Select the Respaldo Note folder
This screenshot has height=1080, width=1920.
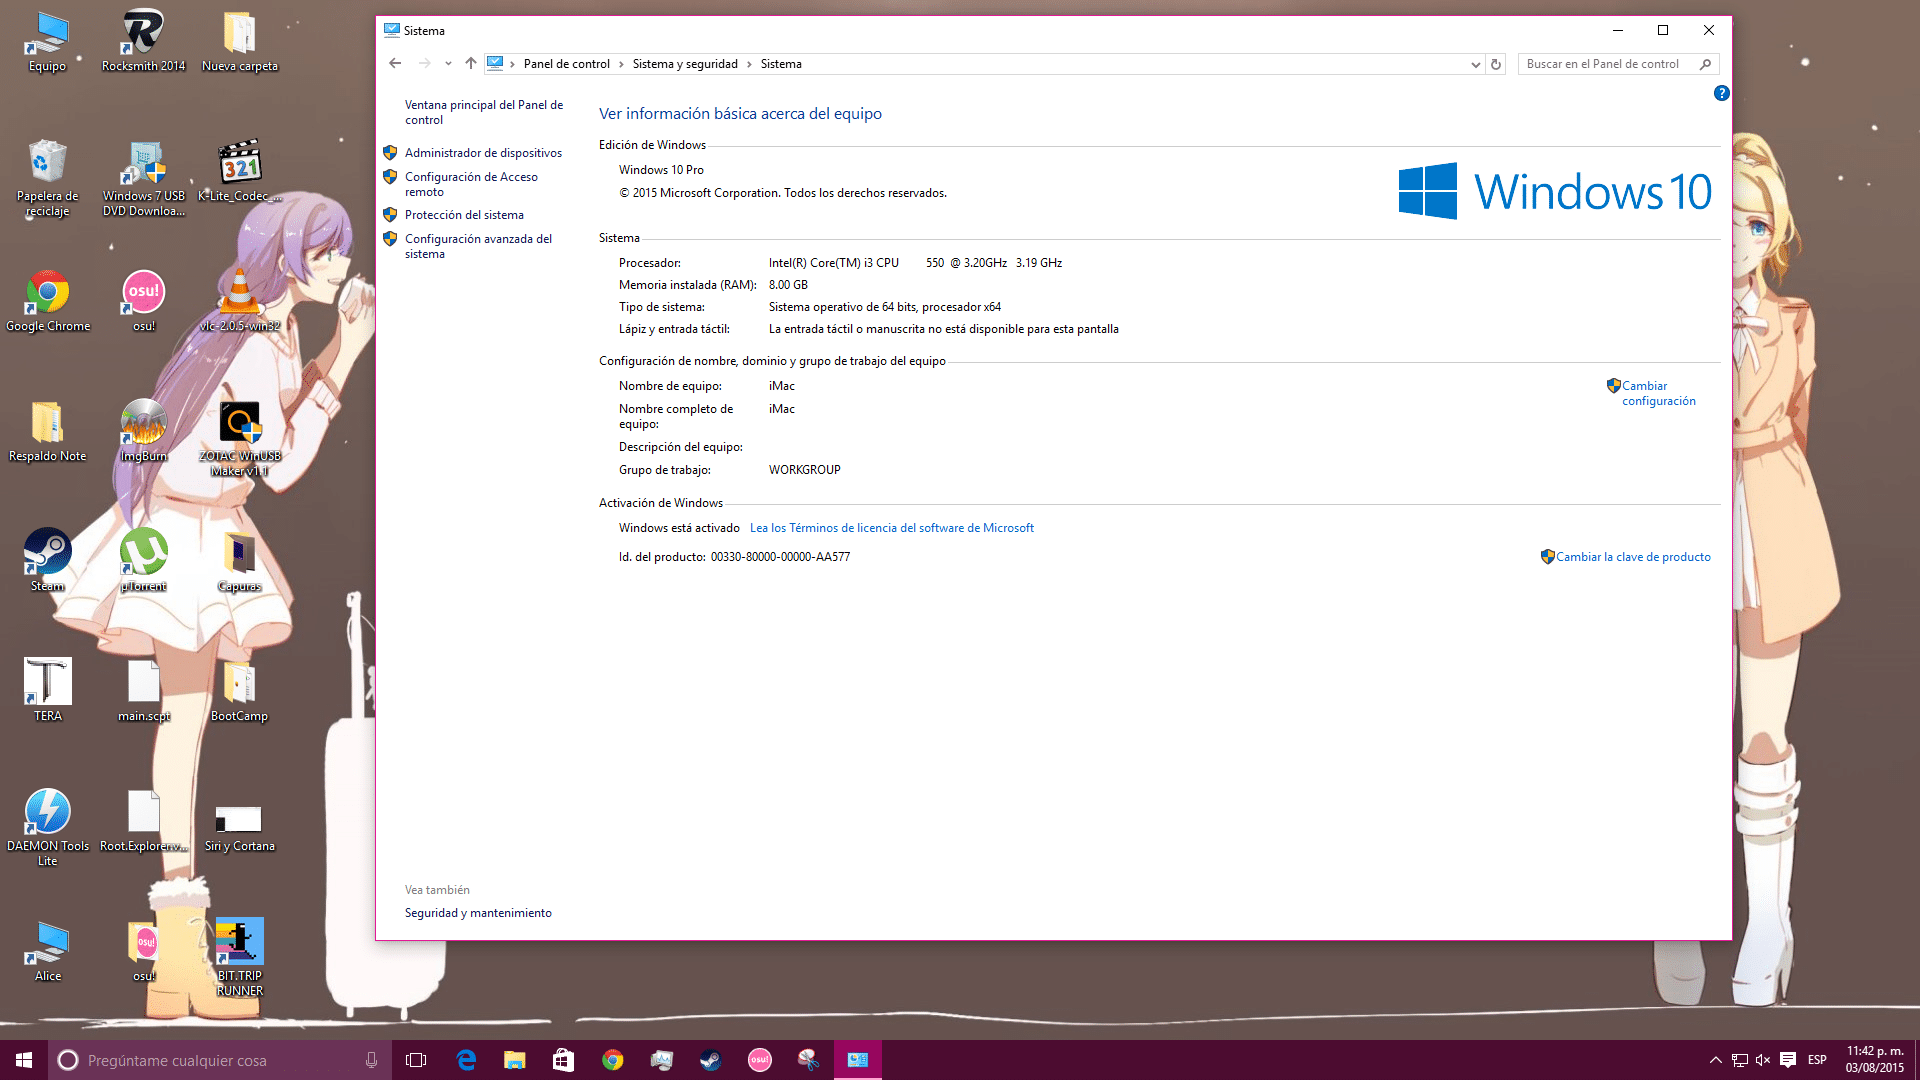47,431
